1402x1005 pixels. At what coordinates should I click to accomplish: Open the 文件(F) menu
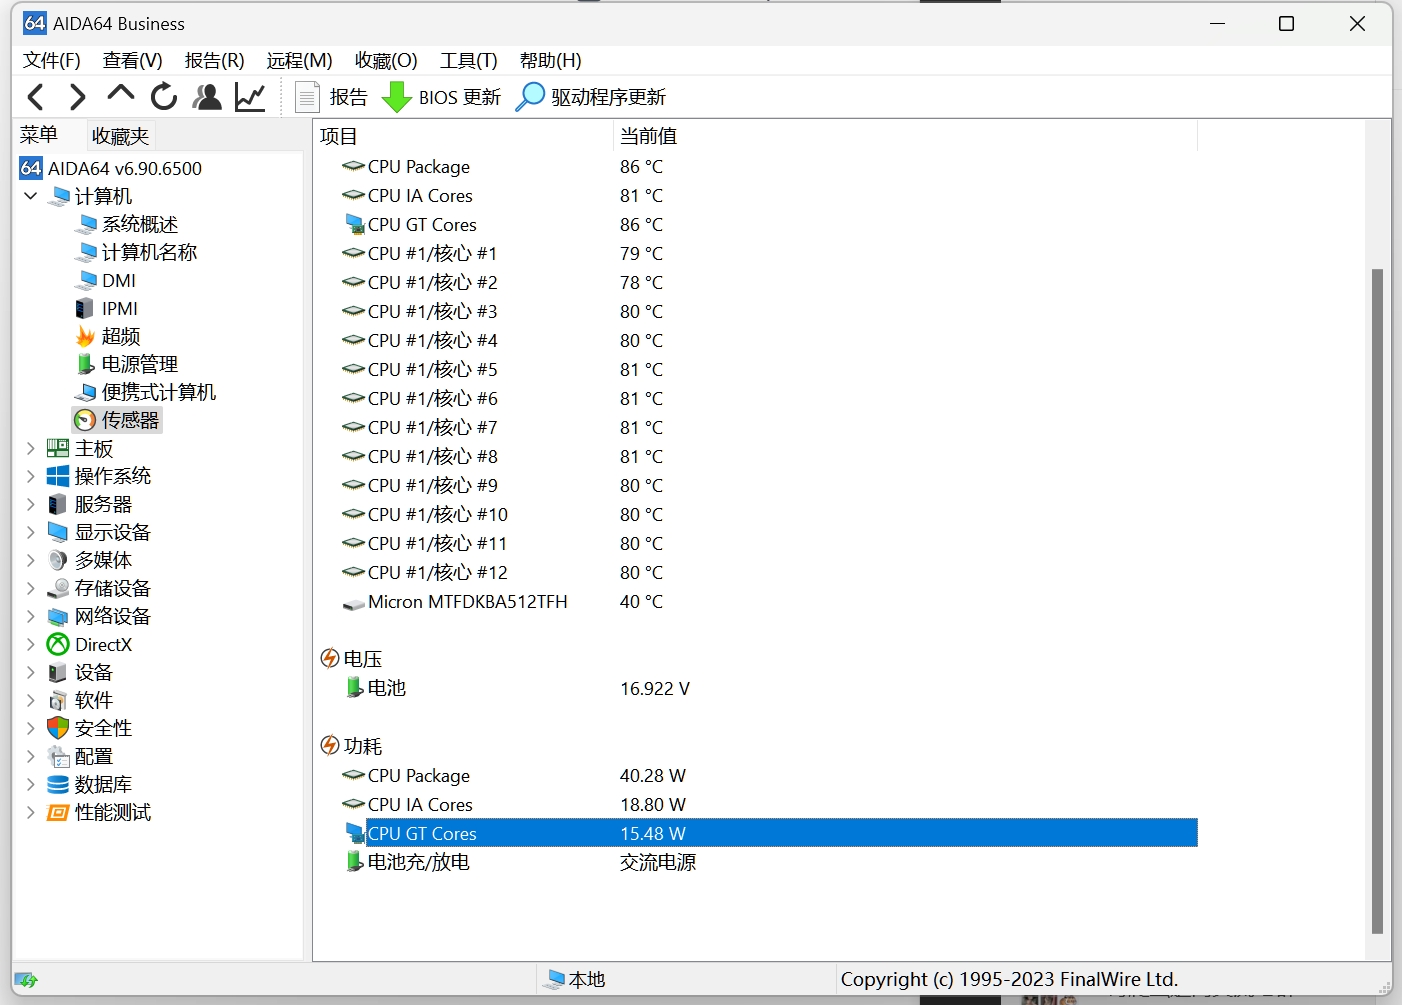click(51, 61)
